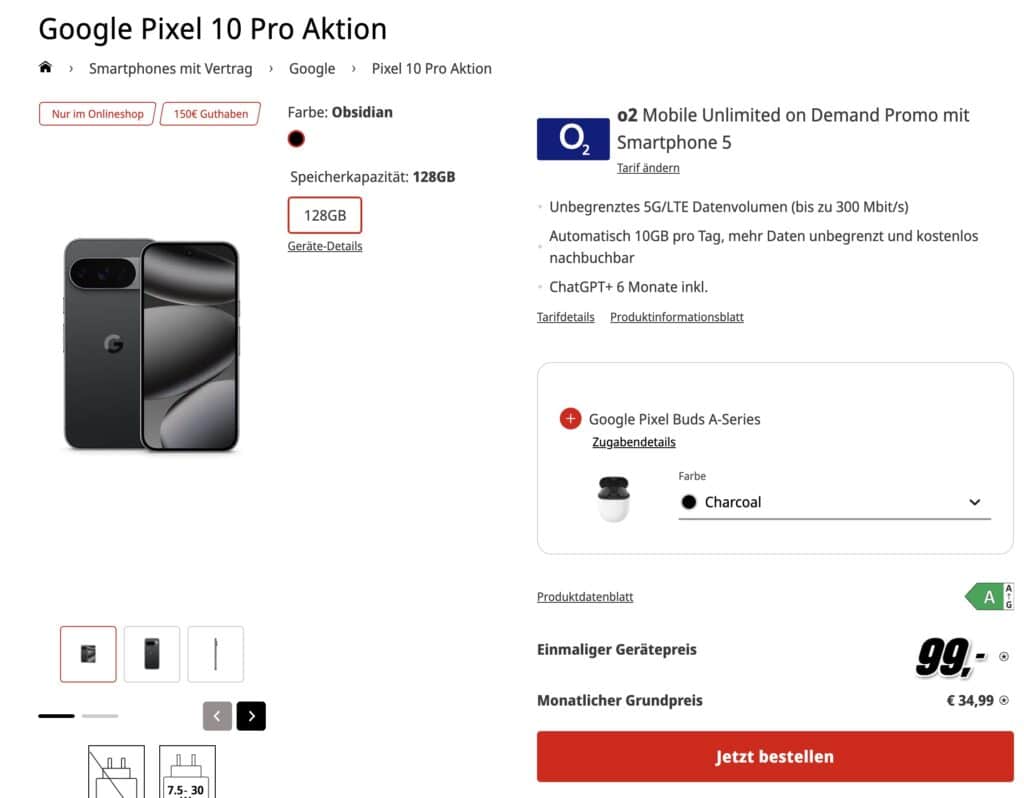Click info icon beside monthly price €34,99
Viewport: 1024px width, 798px height.
(1003, 701)
